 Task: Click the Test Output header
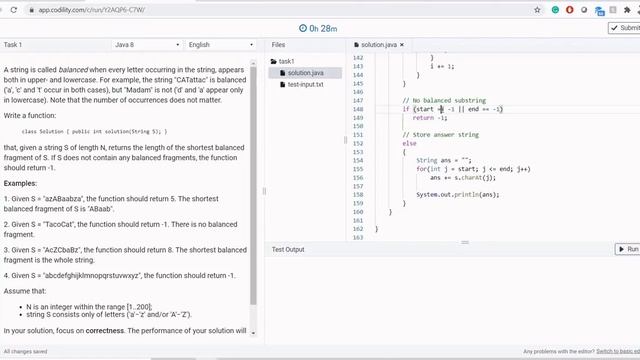click(x=288, y=249)
